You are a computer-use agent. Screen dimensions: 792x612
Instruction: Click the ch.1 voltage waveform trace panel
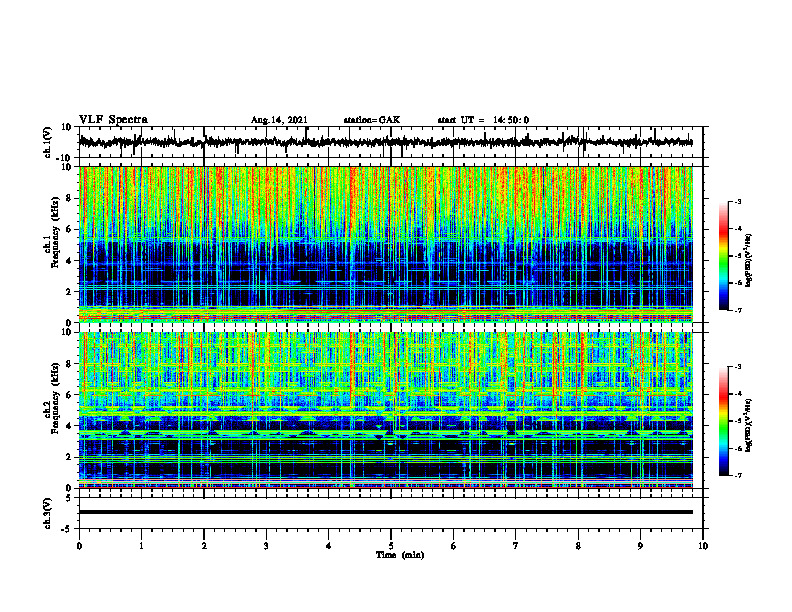coord(391,142)
